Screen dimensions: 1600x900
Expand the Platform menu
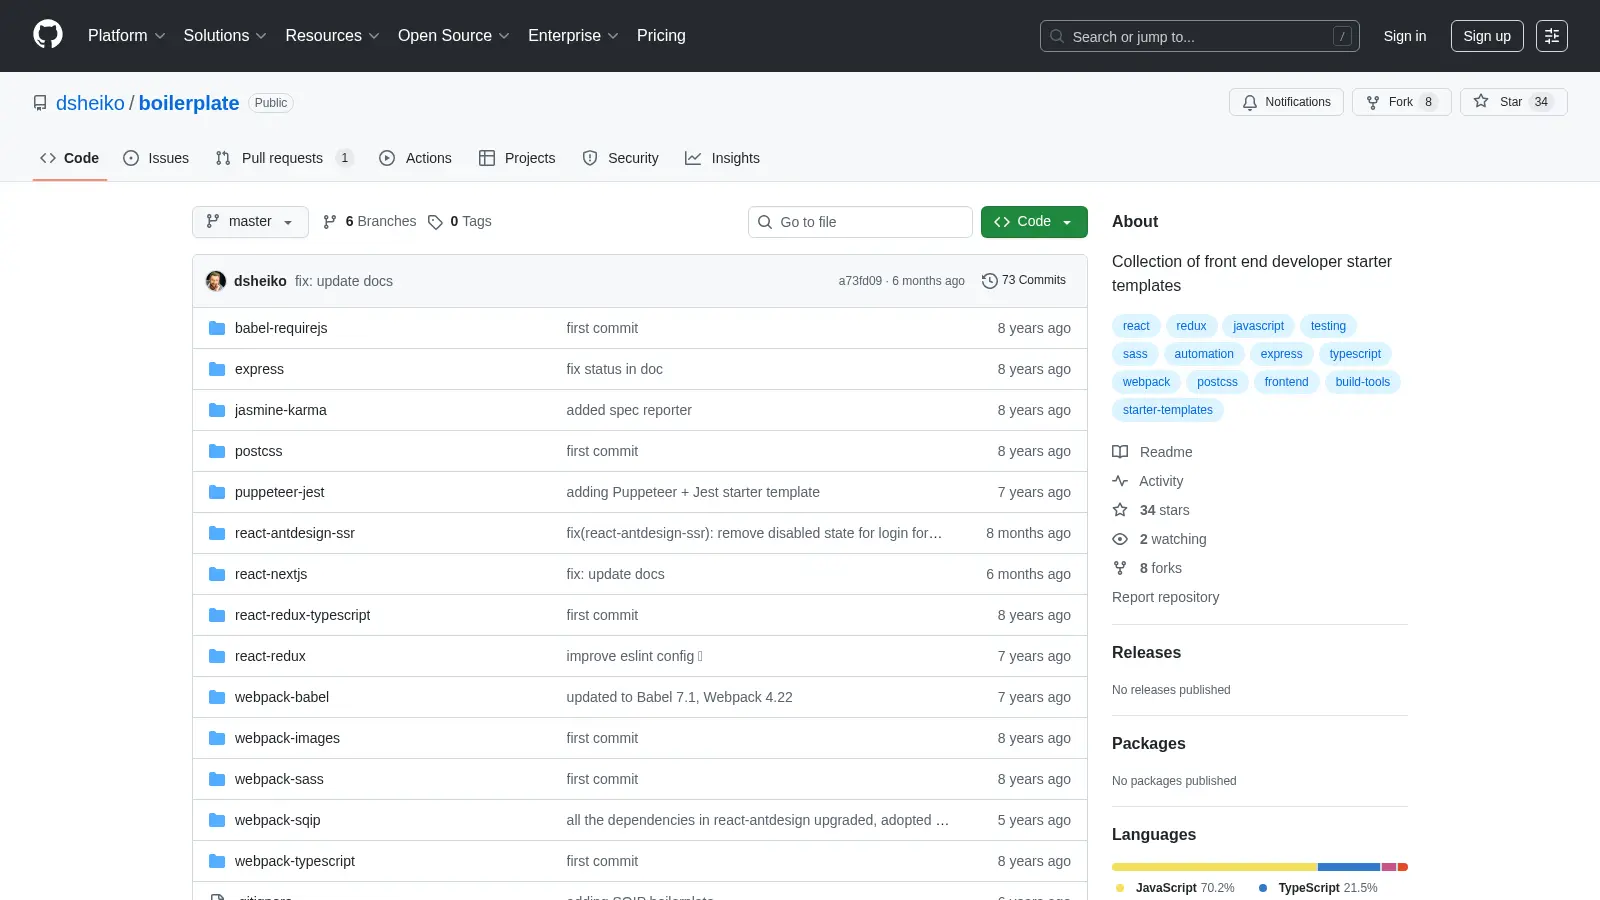126,35
